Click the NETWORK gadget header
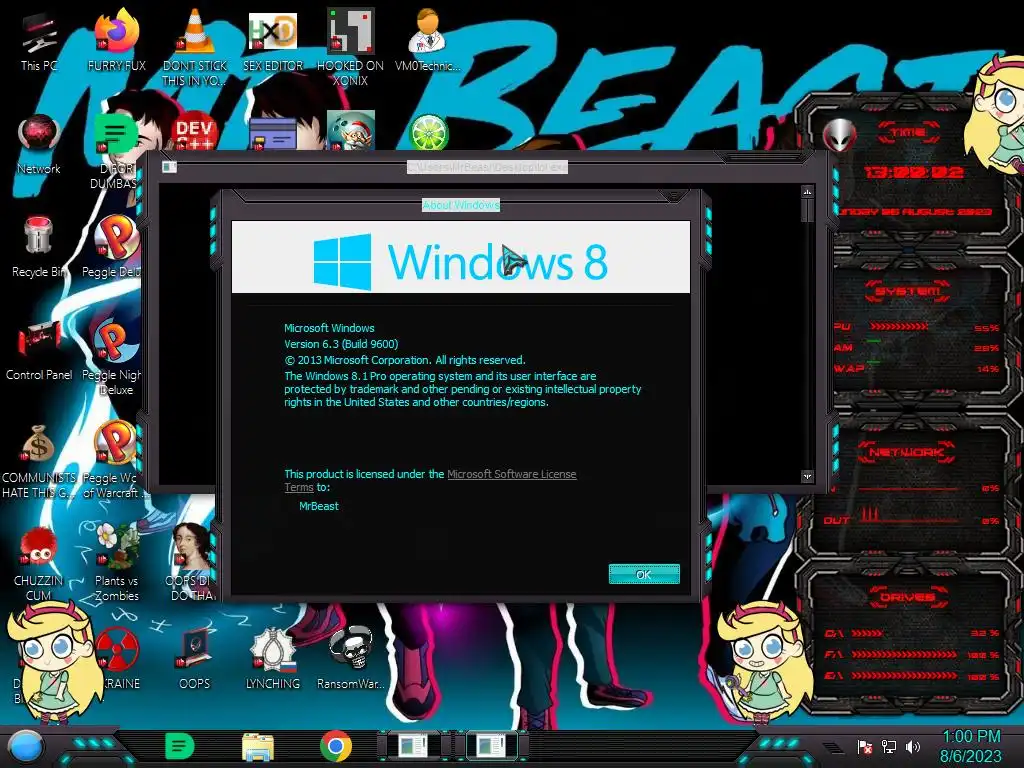The image size is (1024, 768). (x=906, y=452)
